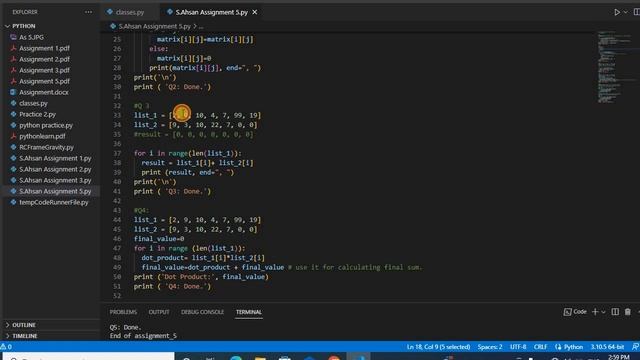Open the run options dropdown arrow
The width and height of the screenshot is (640, 360).
625,12
